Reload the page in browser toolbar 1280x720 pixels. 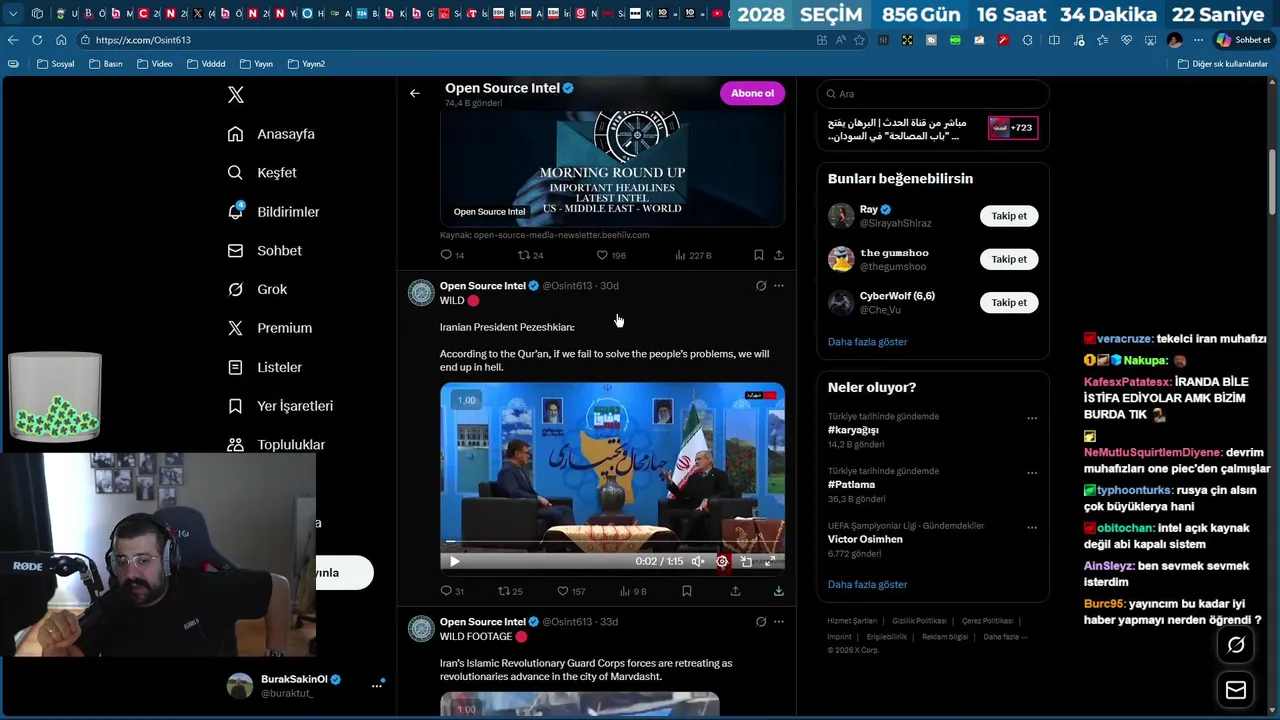pyautogui.click(x=37, y=40)
